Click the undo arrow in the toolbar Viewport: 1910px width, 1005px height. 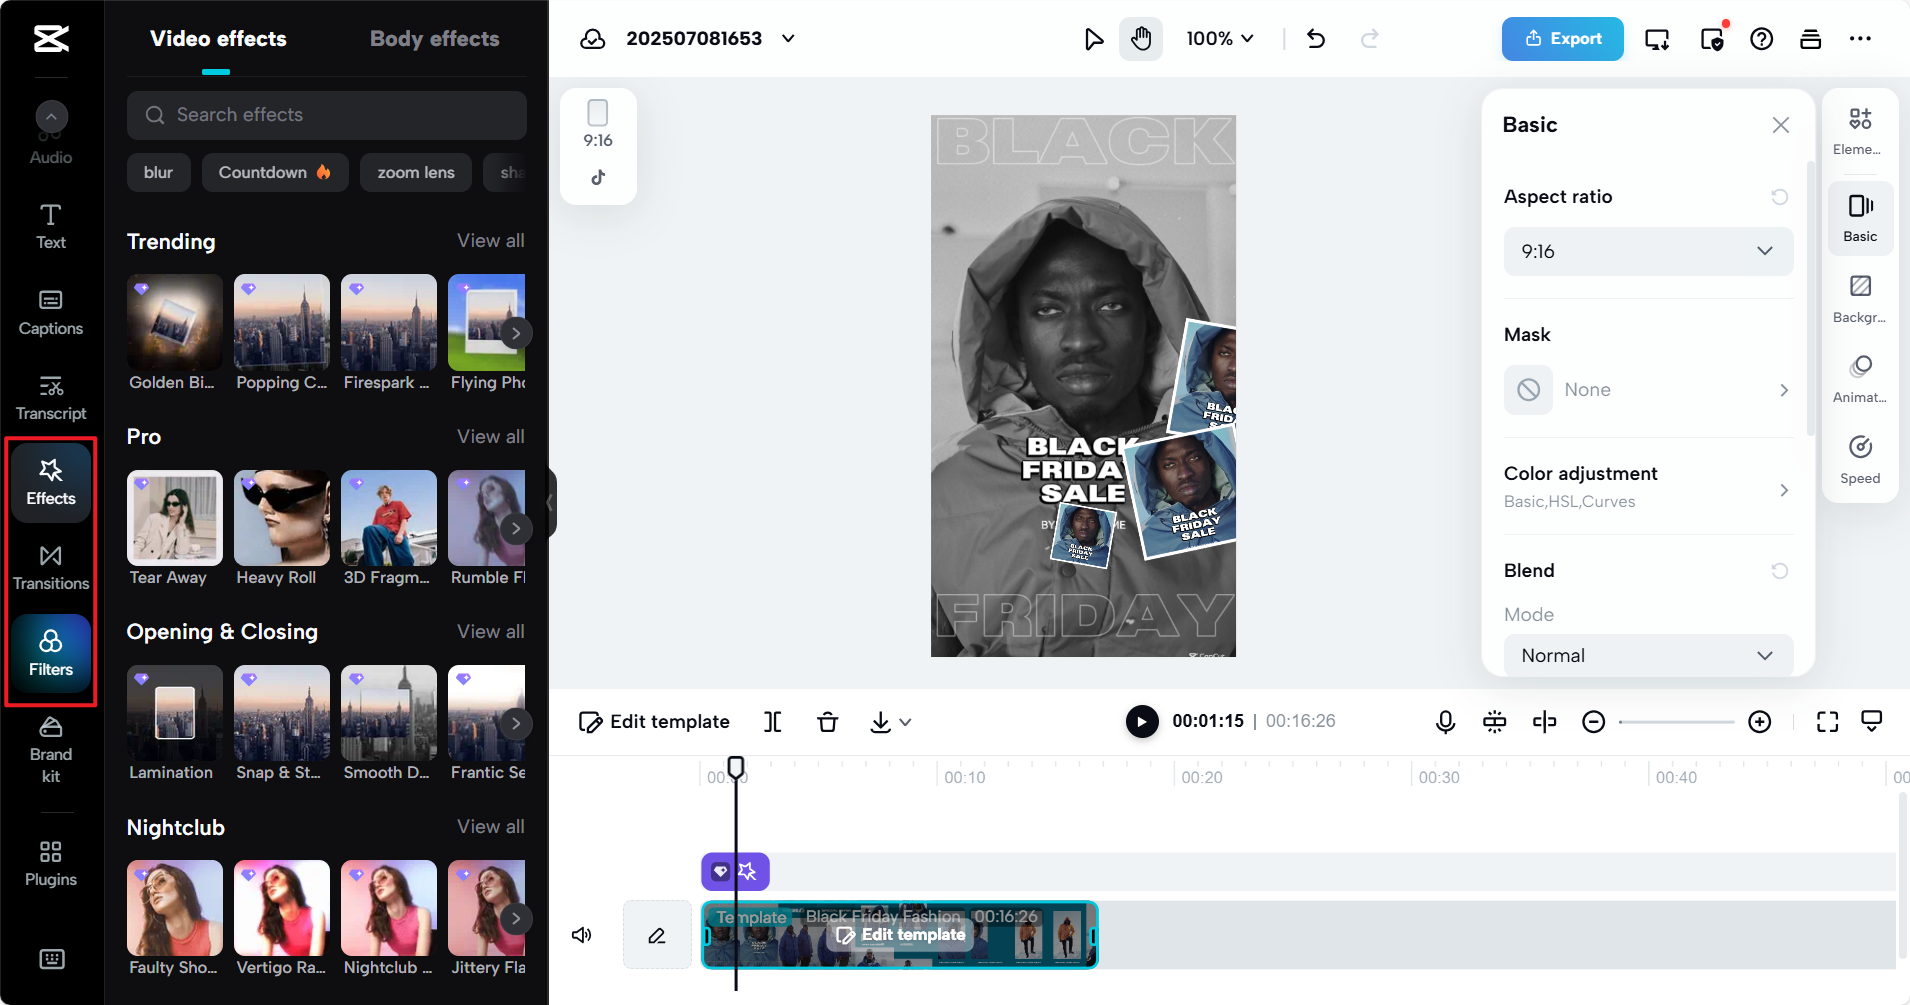[1314, 39]
